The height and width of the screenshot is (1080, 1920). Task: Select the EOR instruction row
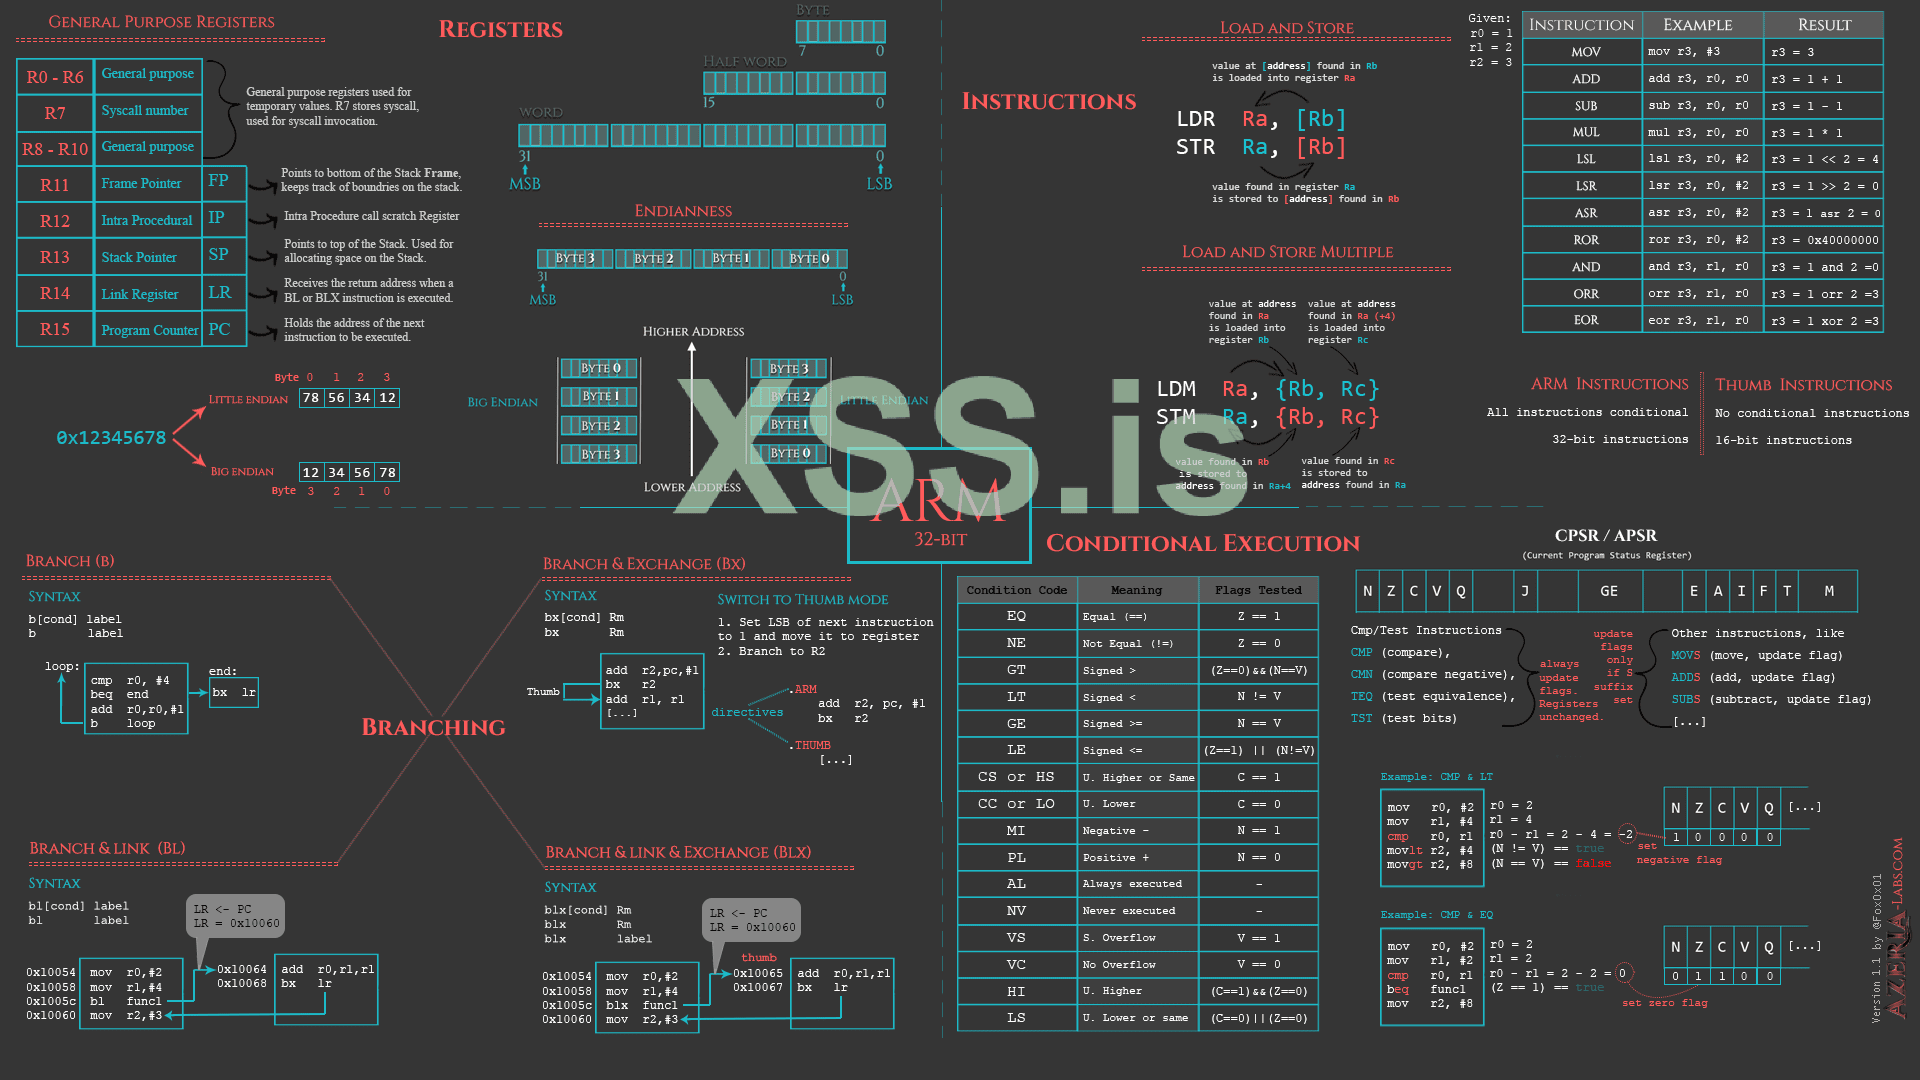coord(1585,320)
